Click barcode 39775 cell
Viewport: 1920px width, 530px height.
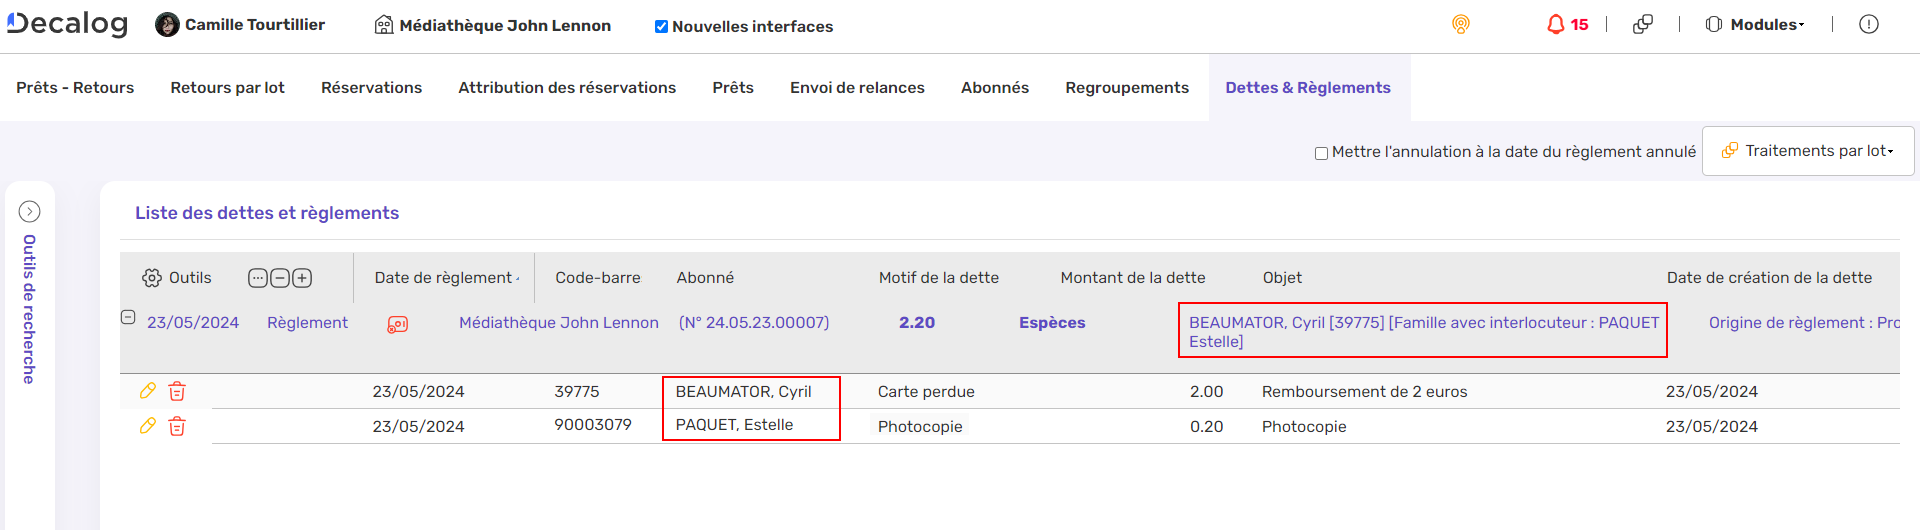[x=577, y=392]
